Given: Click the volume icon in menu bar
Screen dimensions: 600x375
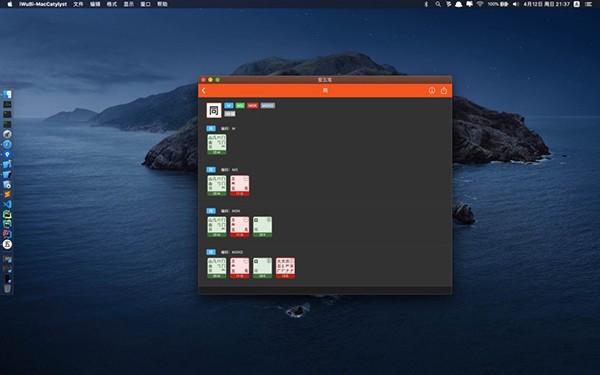Looking at the screenshot, I should point(516,4).
